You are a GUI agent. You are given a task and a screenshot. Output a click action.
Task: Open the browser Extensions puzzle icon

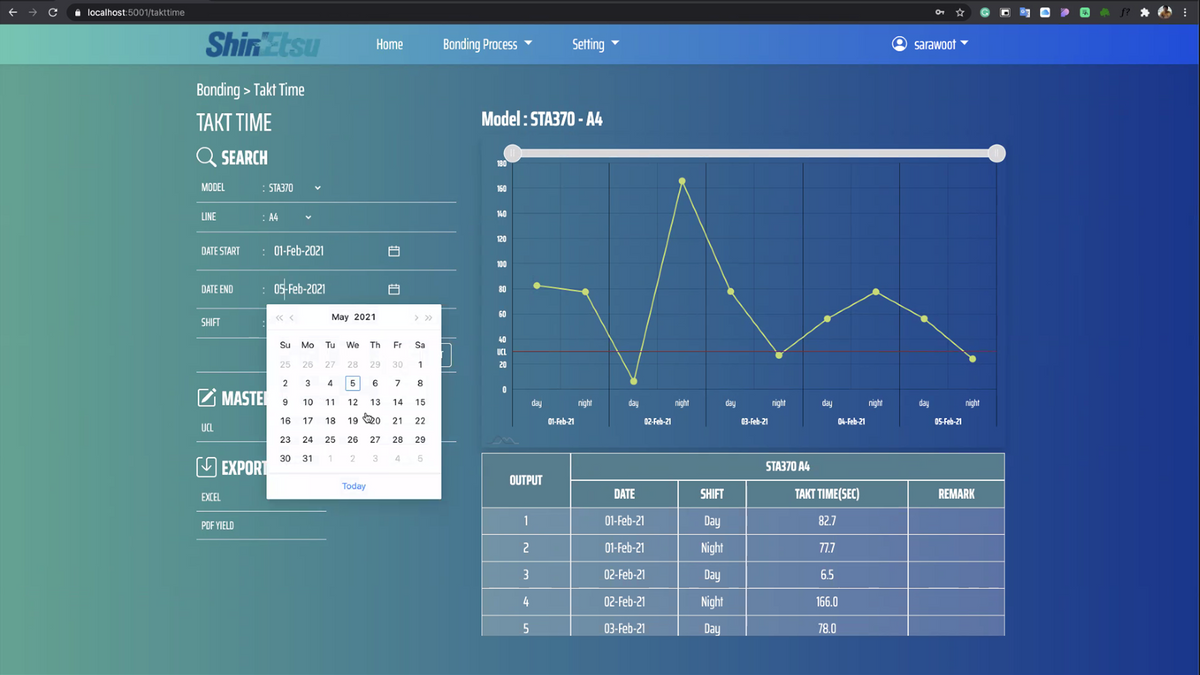pyautogui.click(x=1145, y=13)
